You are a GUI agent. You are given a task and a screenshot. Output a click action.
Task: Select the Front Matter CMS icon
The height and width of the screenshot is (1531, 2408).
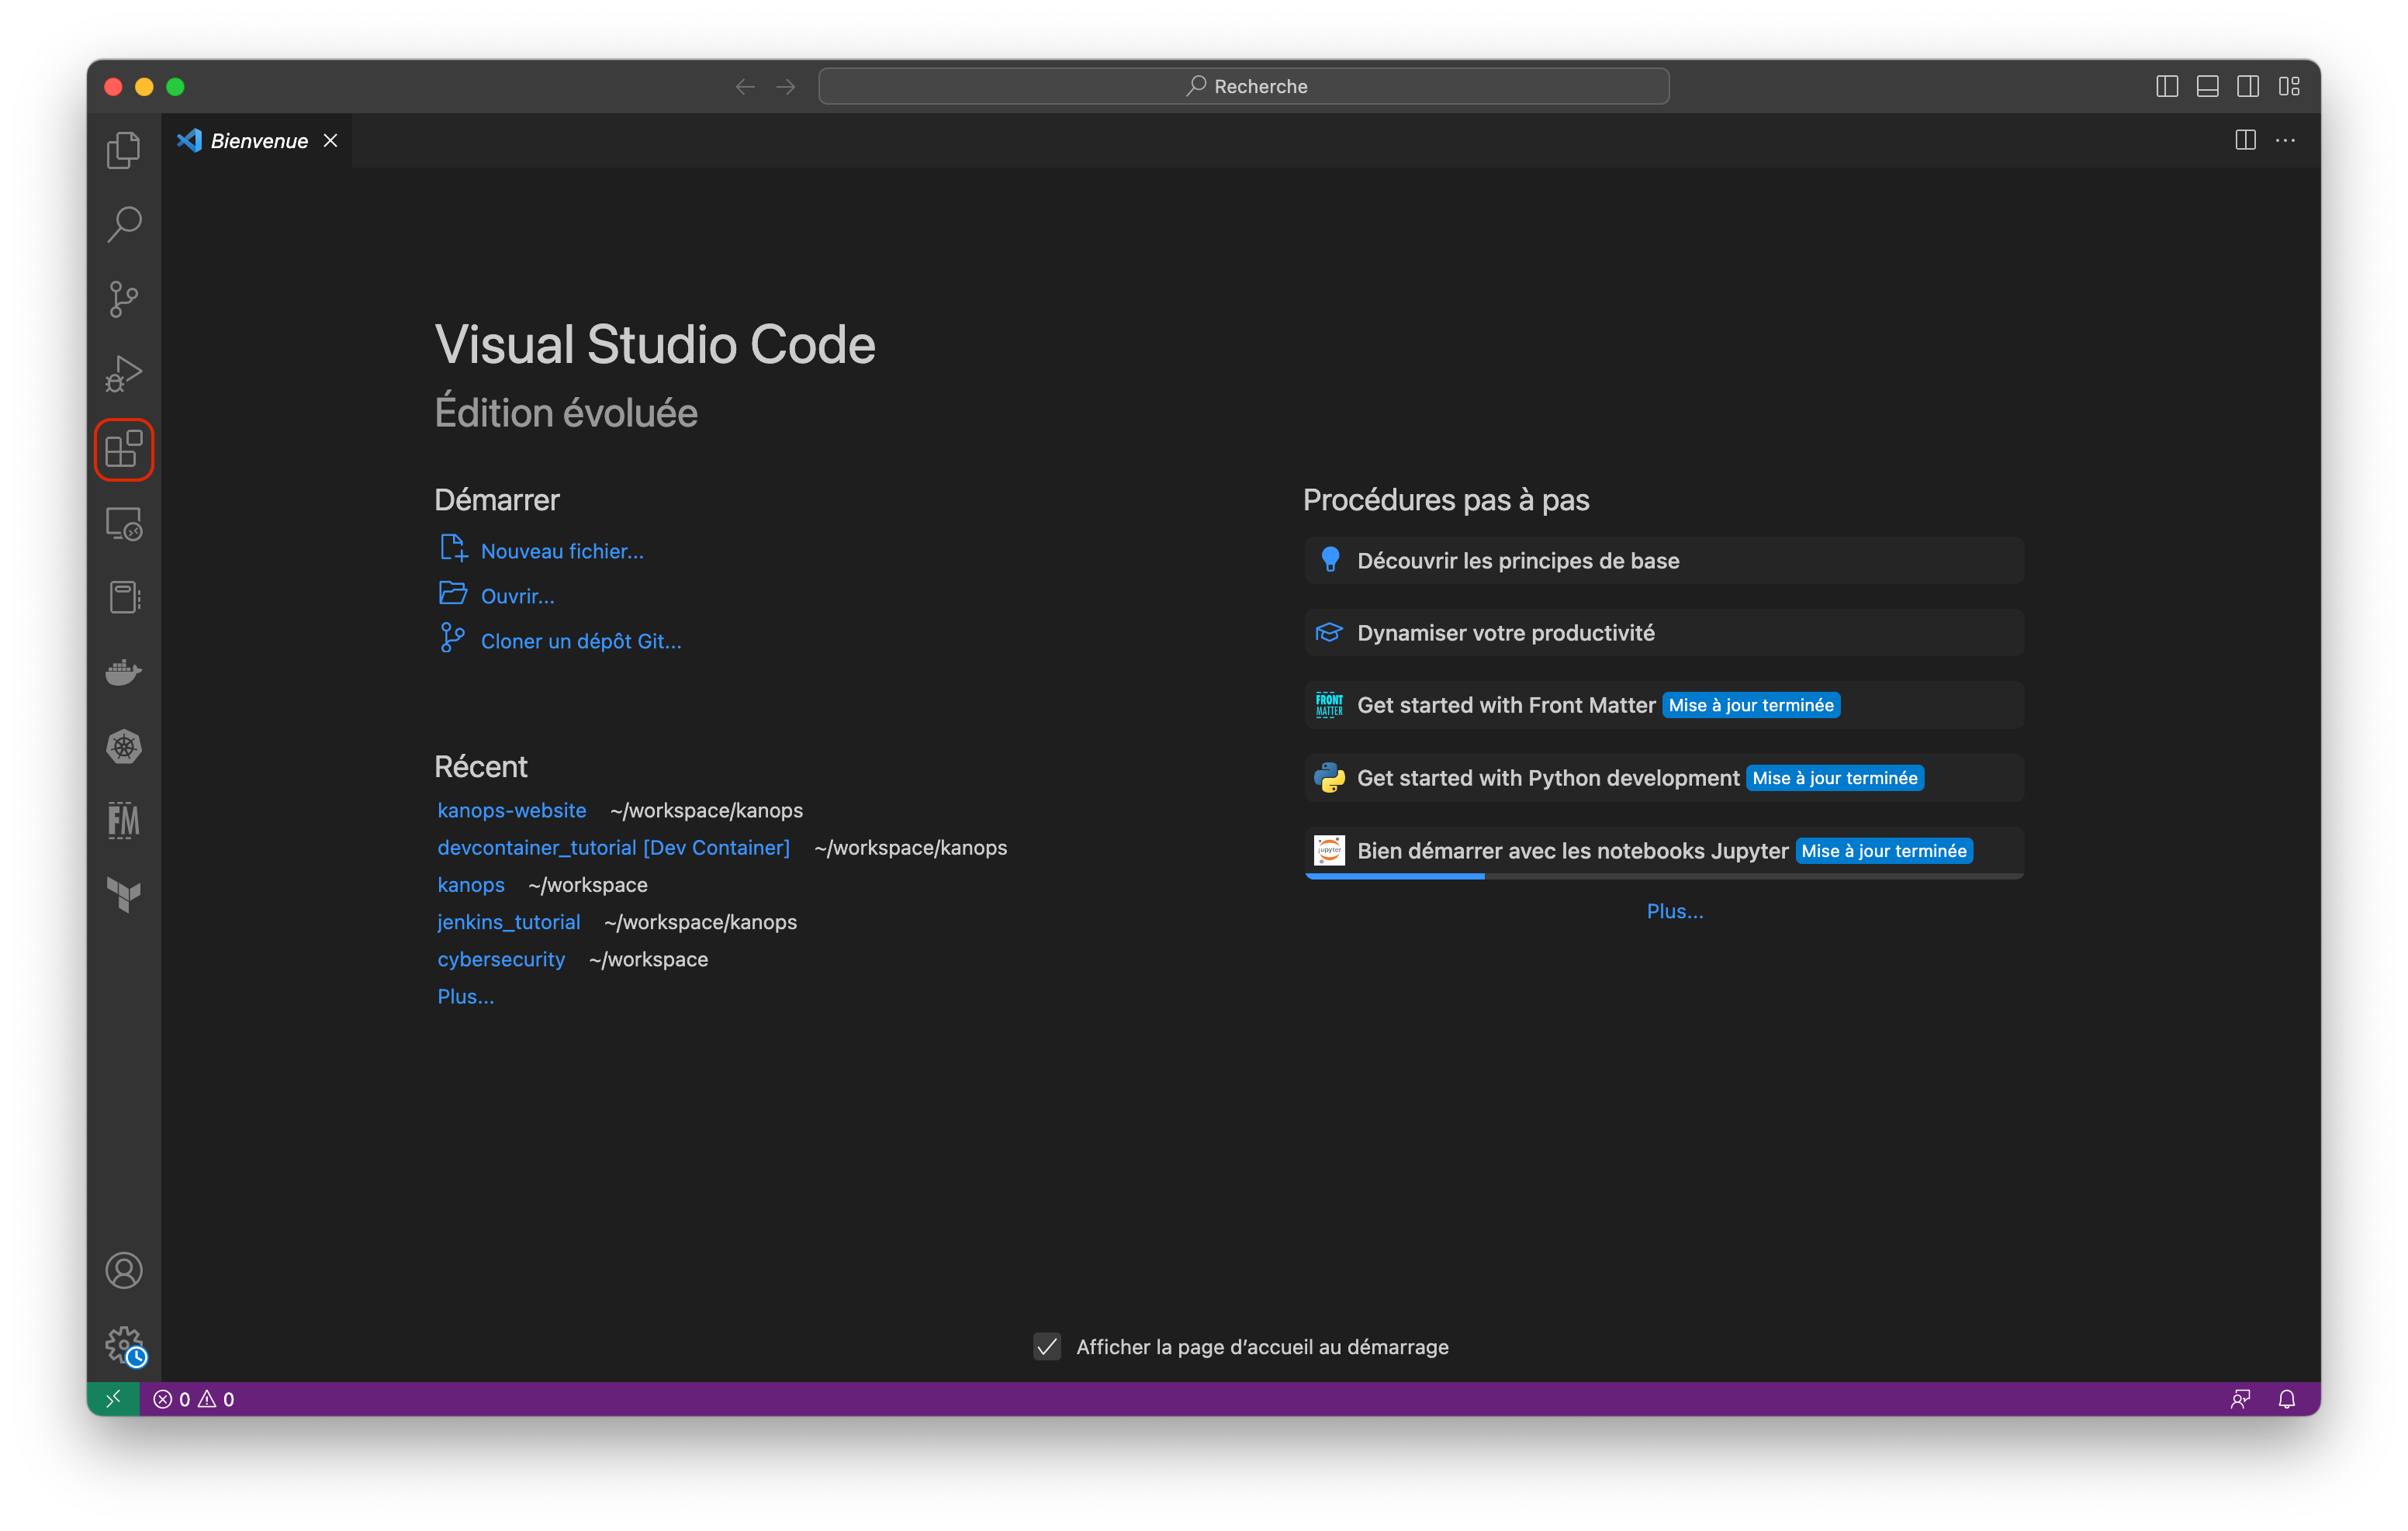pyautogui.click(x=123, y=820)
